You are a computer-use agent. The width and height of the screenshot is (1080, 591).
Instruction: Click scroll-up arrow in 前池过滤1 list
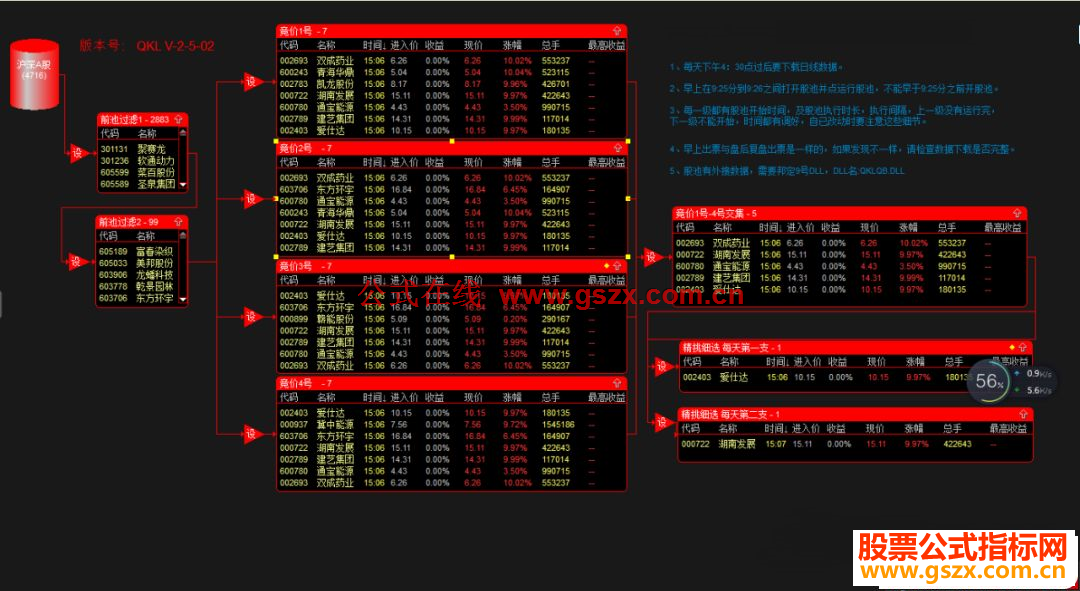point(183,132)
